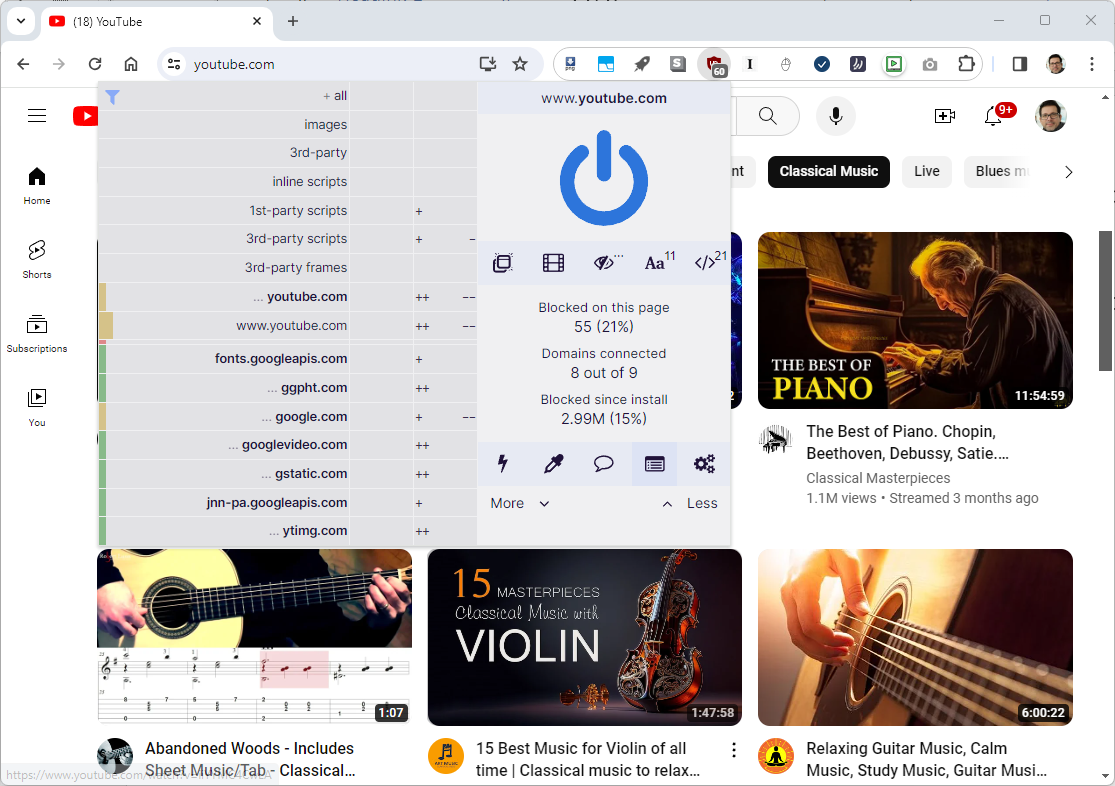
Task: Open YouTube notifications bell
Action: (993, 116)
